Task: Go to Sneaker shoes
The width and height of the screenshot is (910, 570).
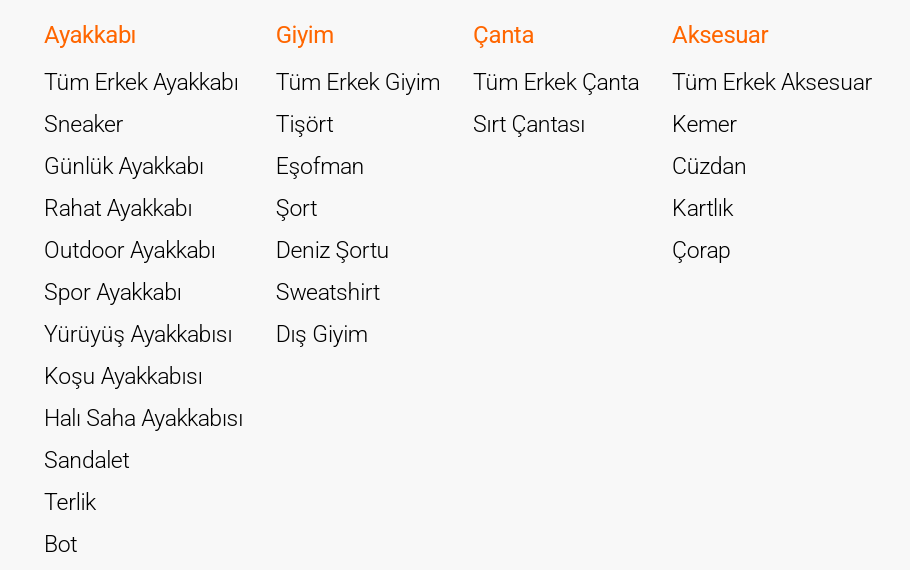Action: click(83, 124)
